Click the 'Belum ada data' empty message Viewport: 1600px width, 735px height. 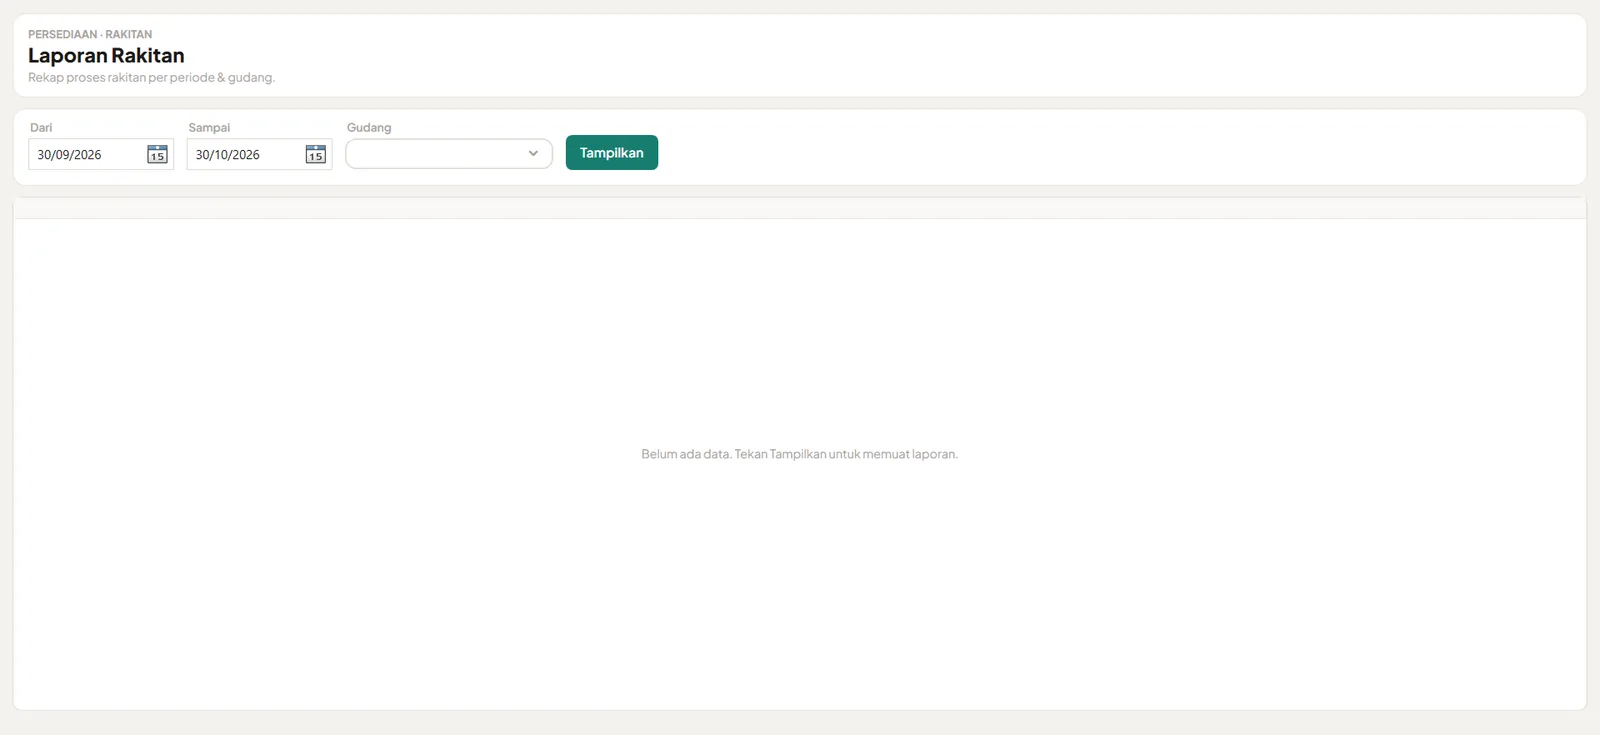799,454
